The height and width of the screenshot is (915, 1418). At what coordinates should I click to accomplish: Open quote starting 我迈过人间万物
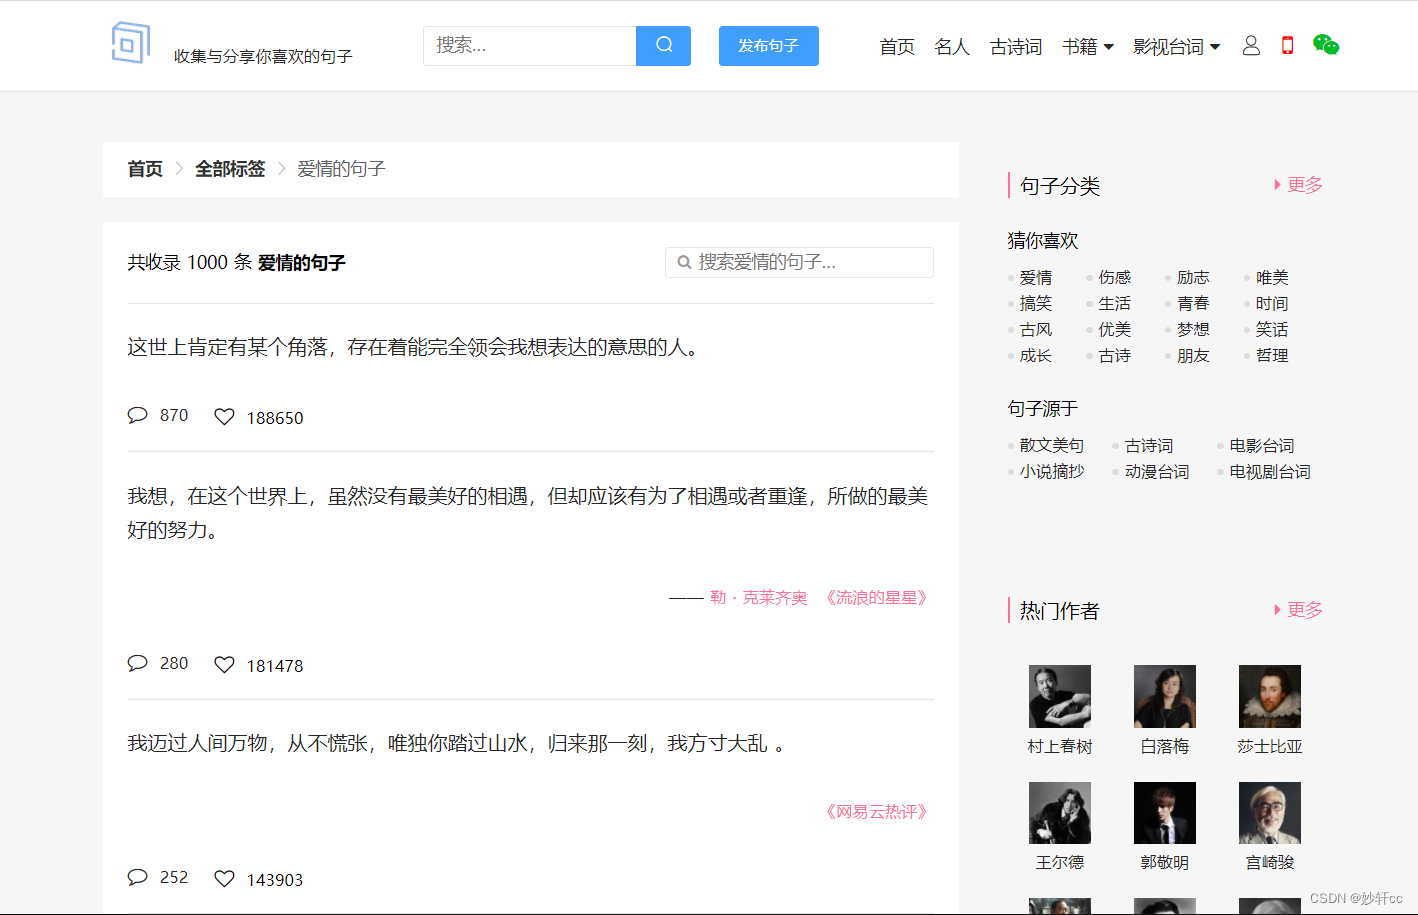pos(457,743)
